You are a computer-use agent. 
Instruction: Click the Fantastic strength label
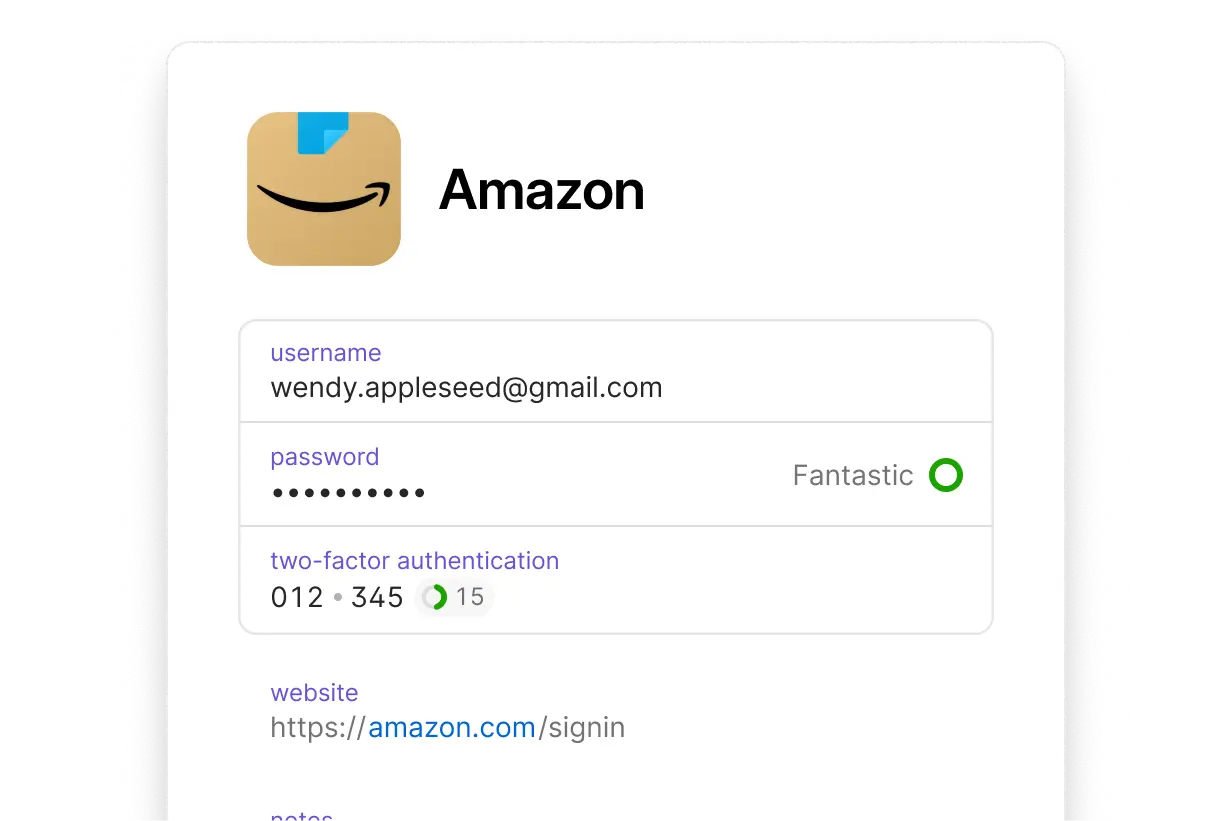click(853, 475)
